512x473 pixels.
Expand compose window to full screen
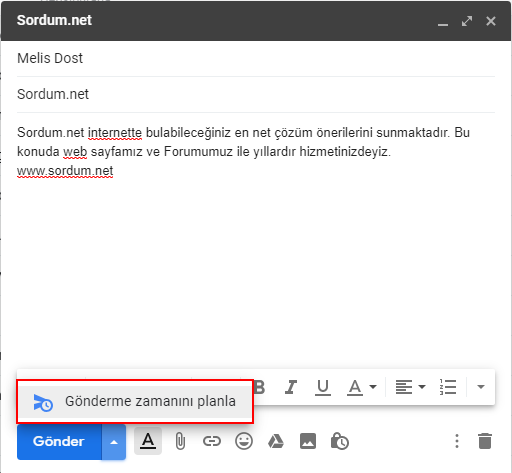(x=467, y=21)
